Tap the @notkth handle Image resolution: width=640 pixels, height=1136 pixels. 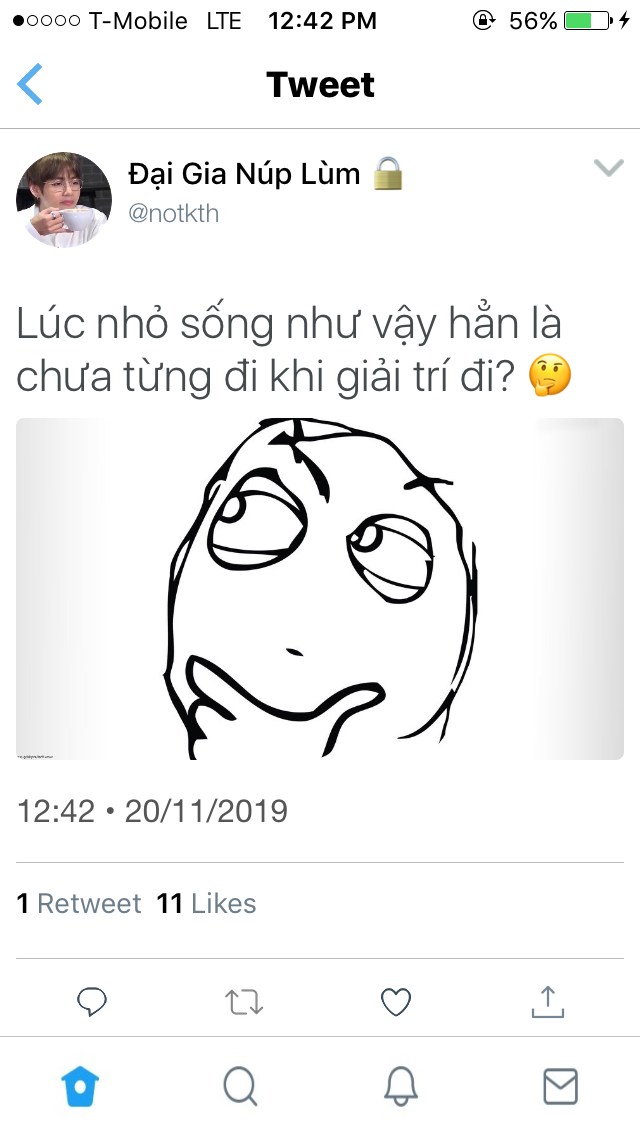click(174, 214)
